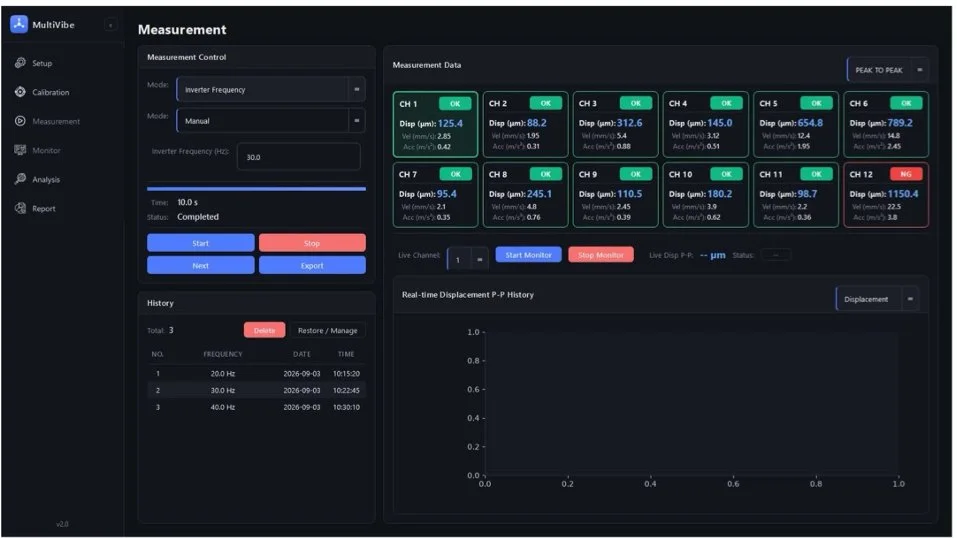This screenshot has width=957, height=538.
Task: Open the Live Channel selector dropdown
Action: [468, 259]
